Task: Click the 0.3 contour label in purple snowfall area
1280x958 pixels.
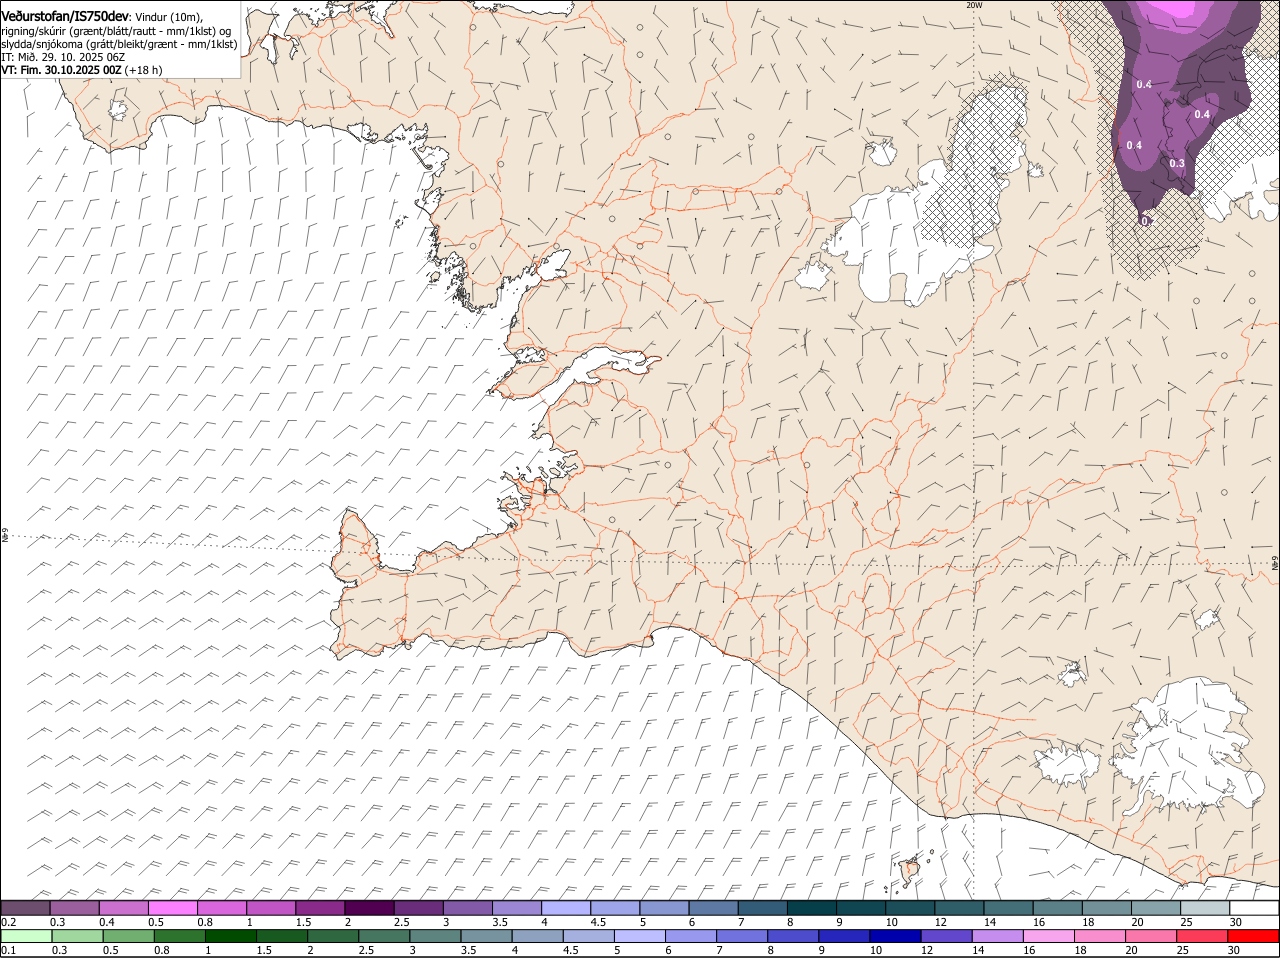Action: click(x=1177, y=163)
